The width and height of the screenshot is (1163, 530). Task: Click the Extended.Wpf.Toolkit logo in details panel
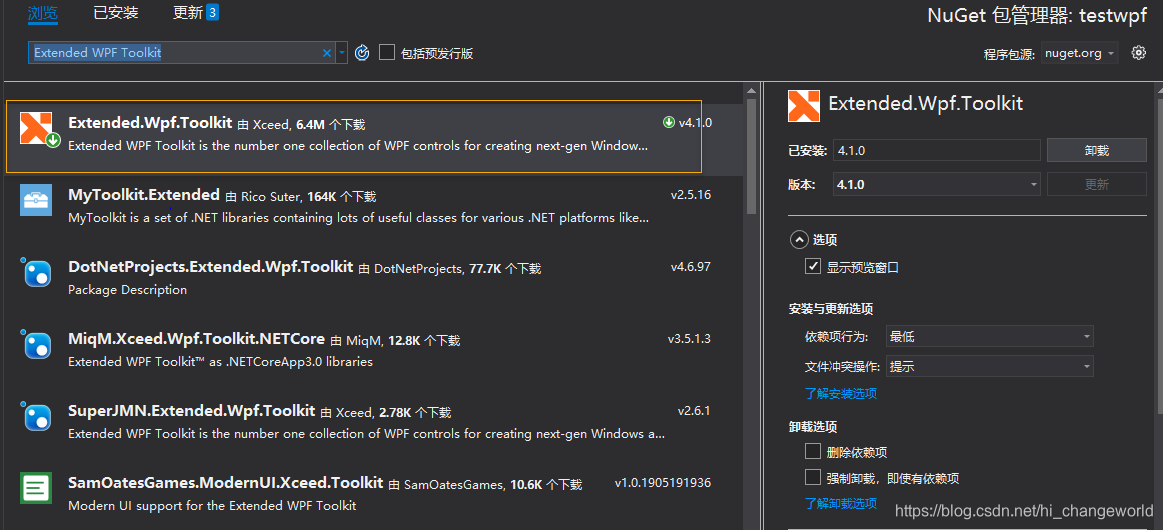pyautogui.click(x=803, y=106)
